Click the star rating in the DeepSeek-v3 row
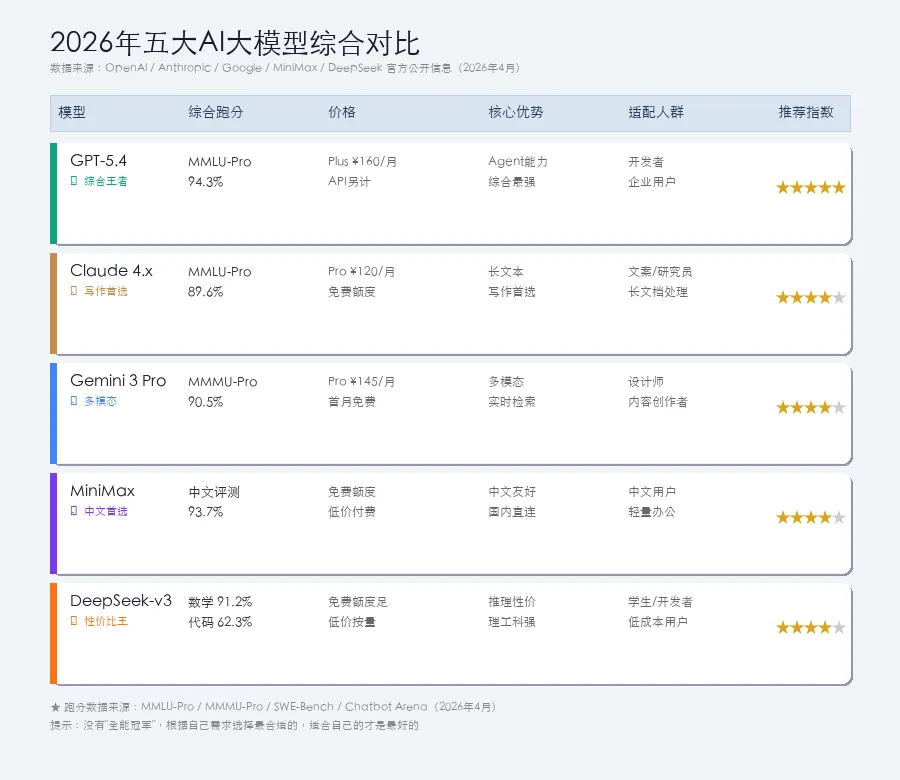Image resolution: width=900 pixels, height=780 pixels. [x=811, y=627]
